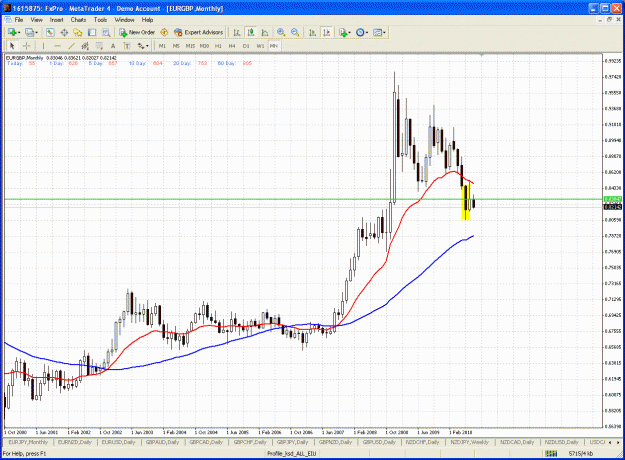Open the Window menu
This screenshot has height=460, width=625.
pyautogui.click(x=124, y=20)
